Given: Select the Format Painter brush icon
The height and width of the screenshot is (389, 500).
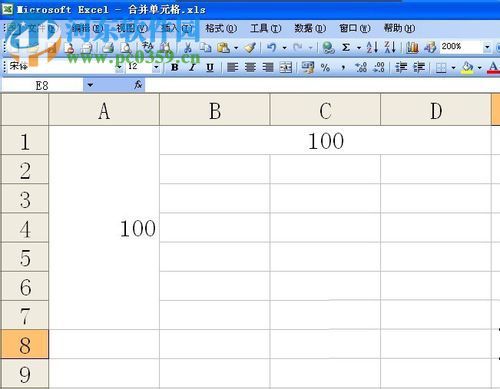Looking at the screenshot, I should pos(249,48).
